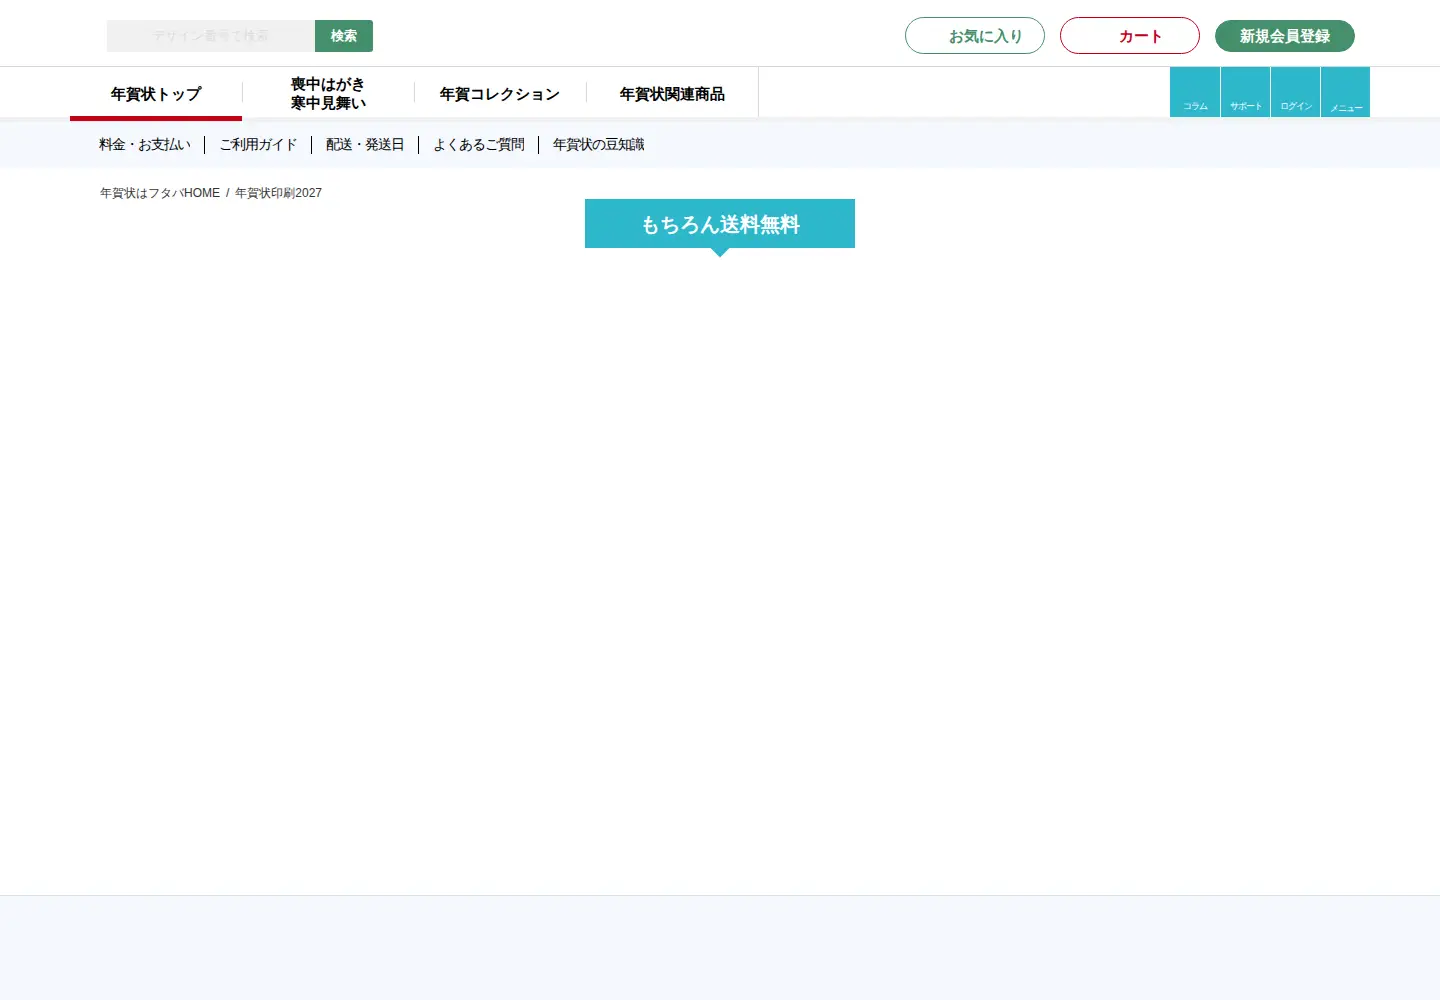1440x1000 pixels.
Task: Select the 年賀コレクション tab
Action: click(500, 94)
